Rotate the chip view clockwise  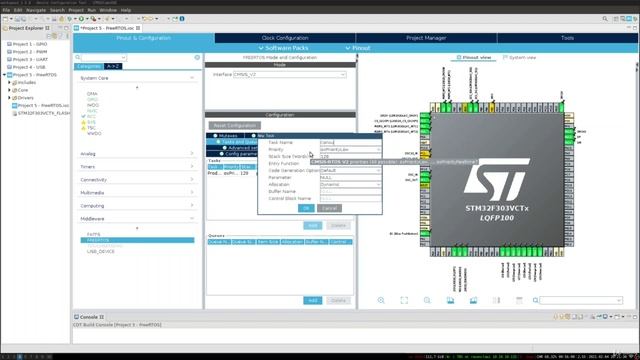pos(450,300)
